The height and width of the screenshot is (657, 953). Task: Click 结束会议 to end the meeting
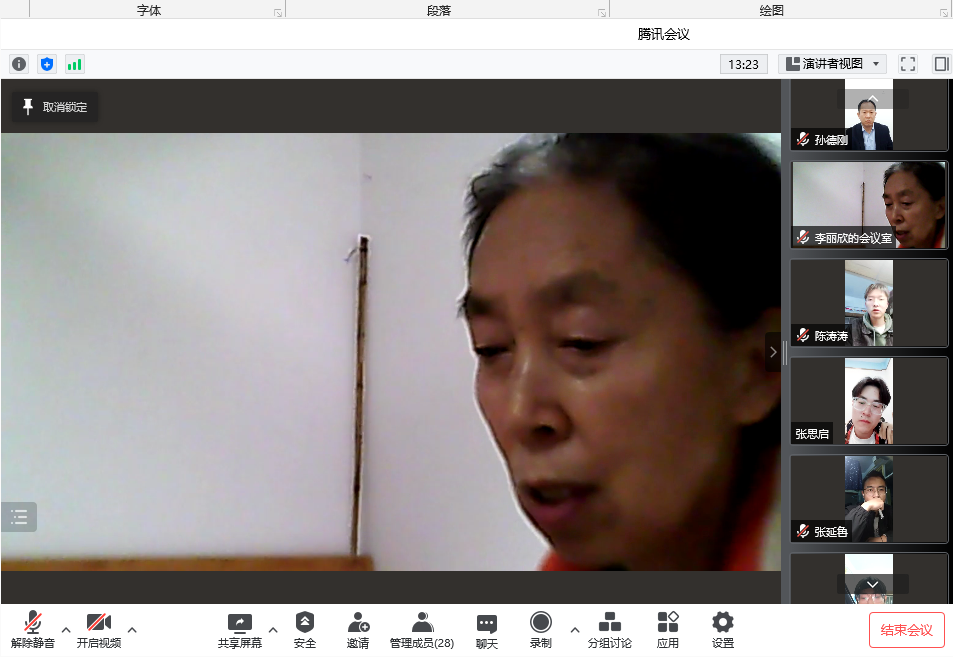pos(906,630)
